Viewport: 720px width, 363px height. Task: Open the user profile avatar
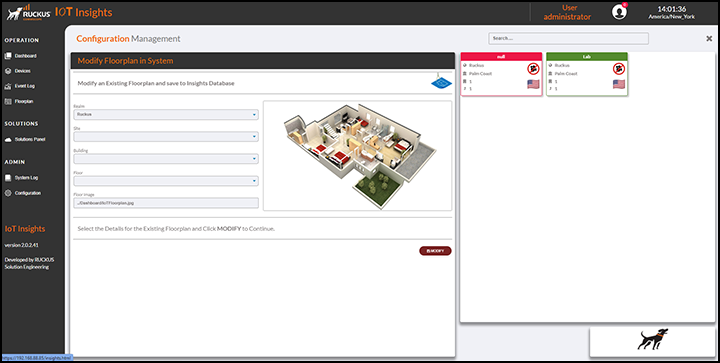(619, 12)
